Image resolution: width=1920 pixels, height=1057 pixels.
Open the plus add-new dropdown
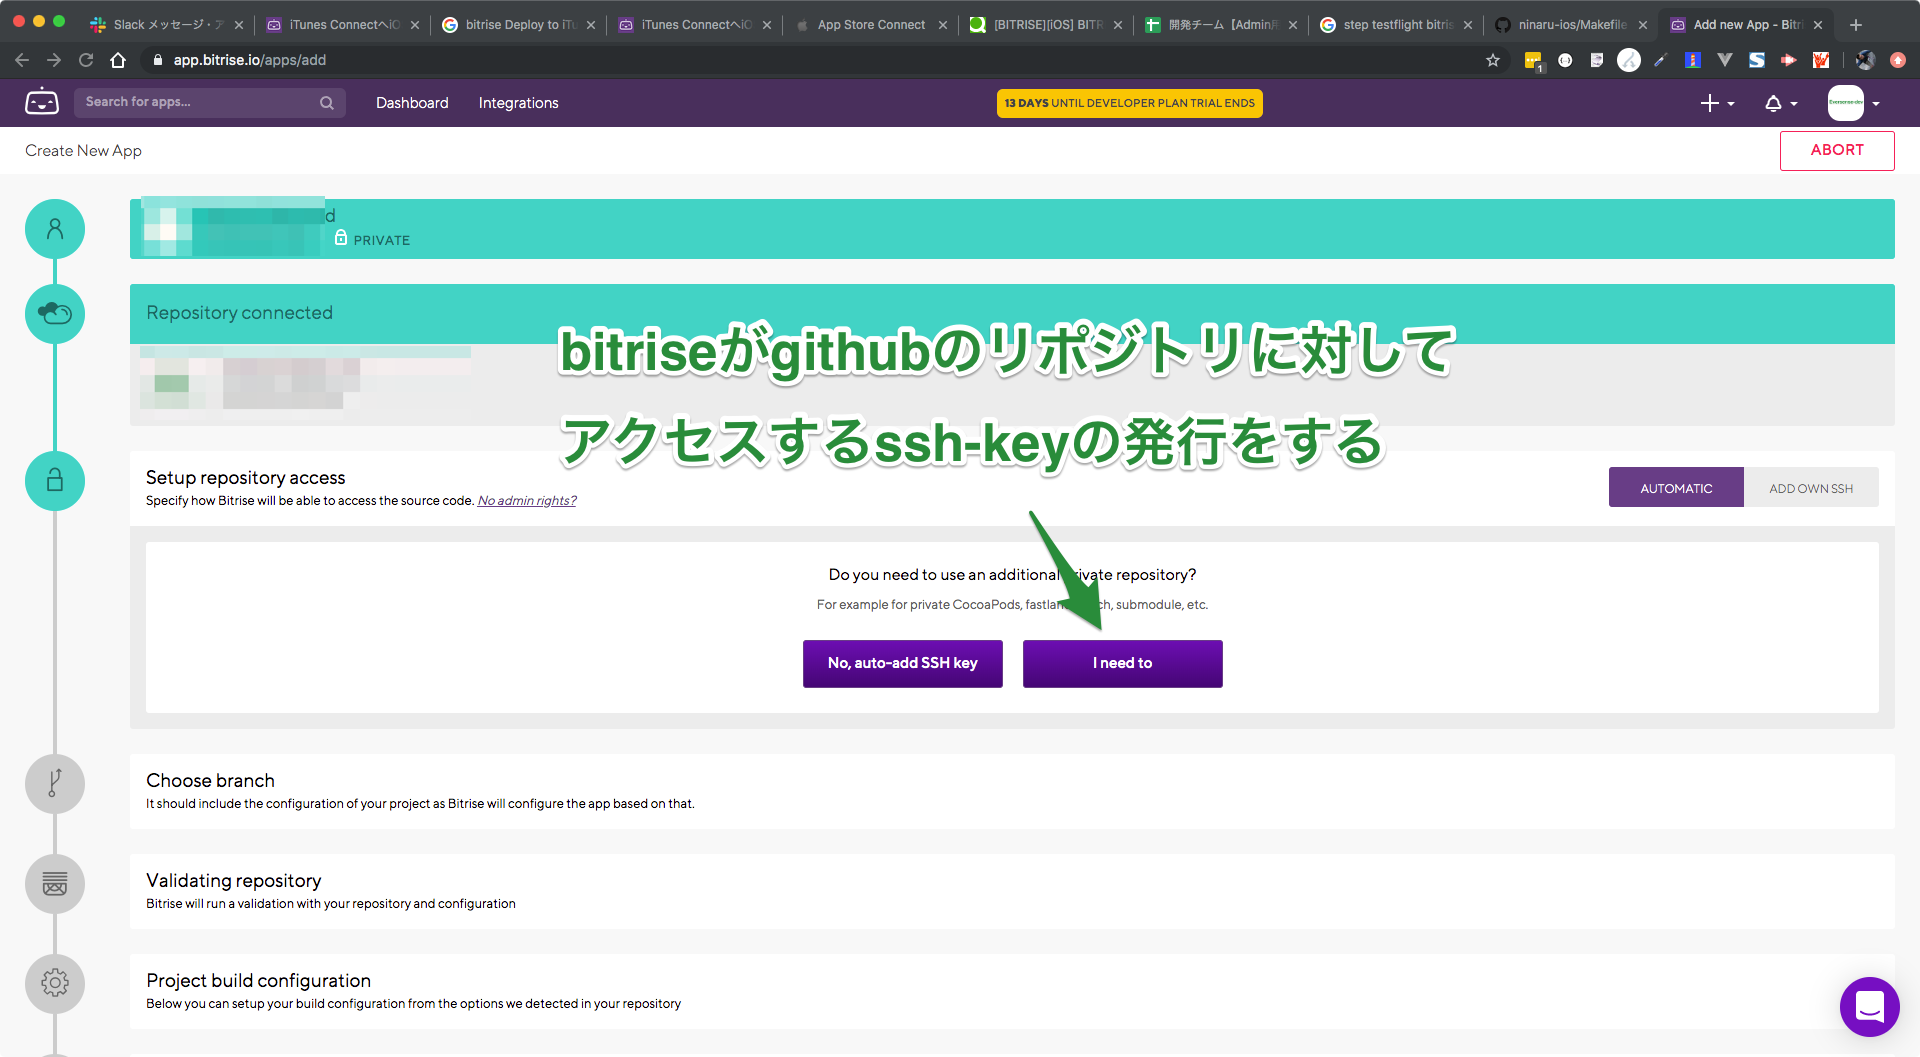(1717, 103)
